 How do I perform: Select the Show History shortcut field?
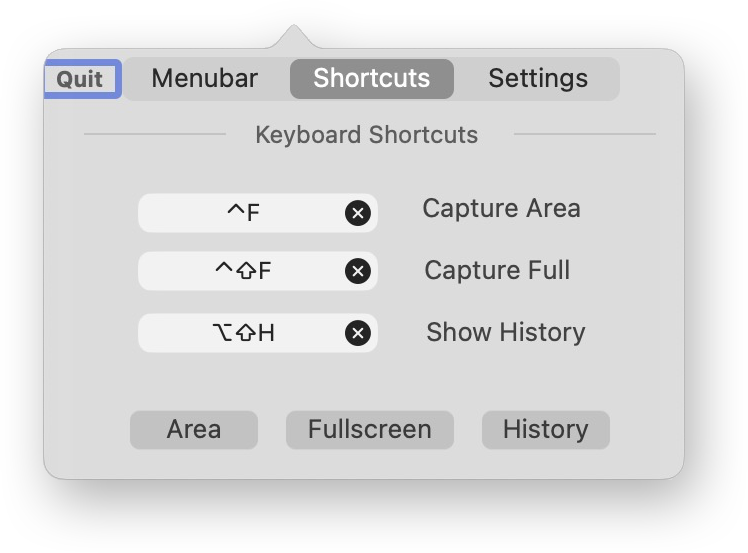pos(243,333)
